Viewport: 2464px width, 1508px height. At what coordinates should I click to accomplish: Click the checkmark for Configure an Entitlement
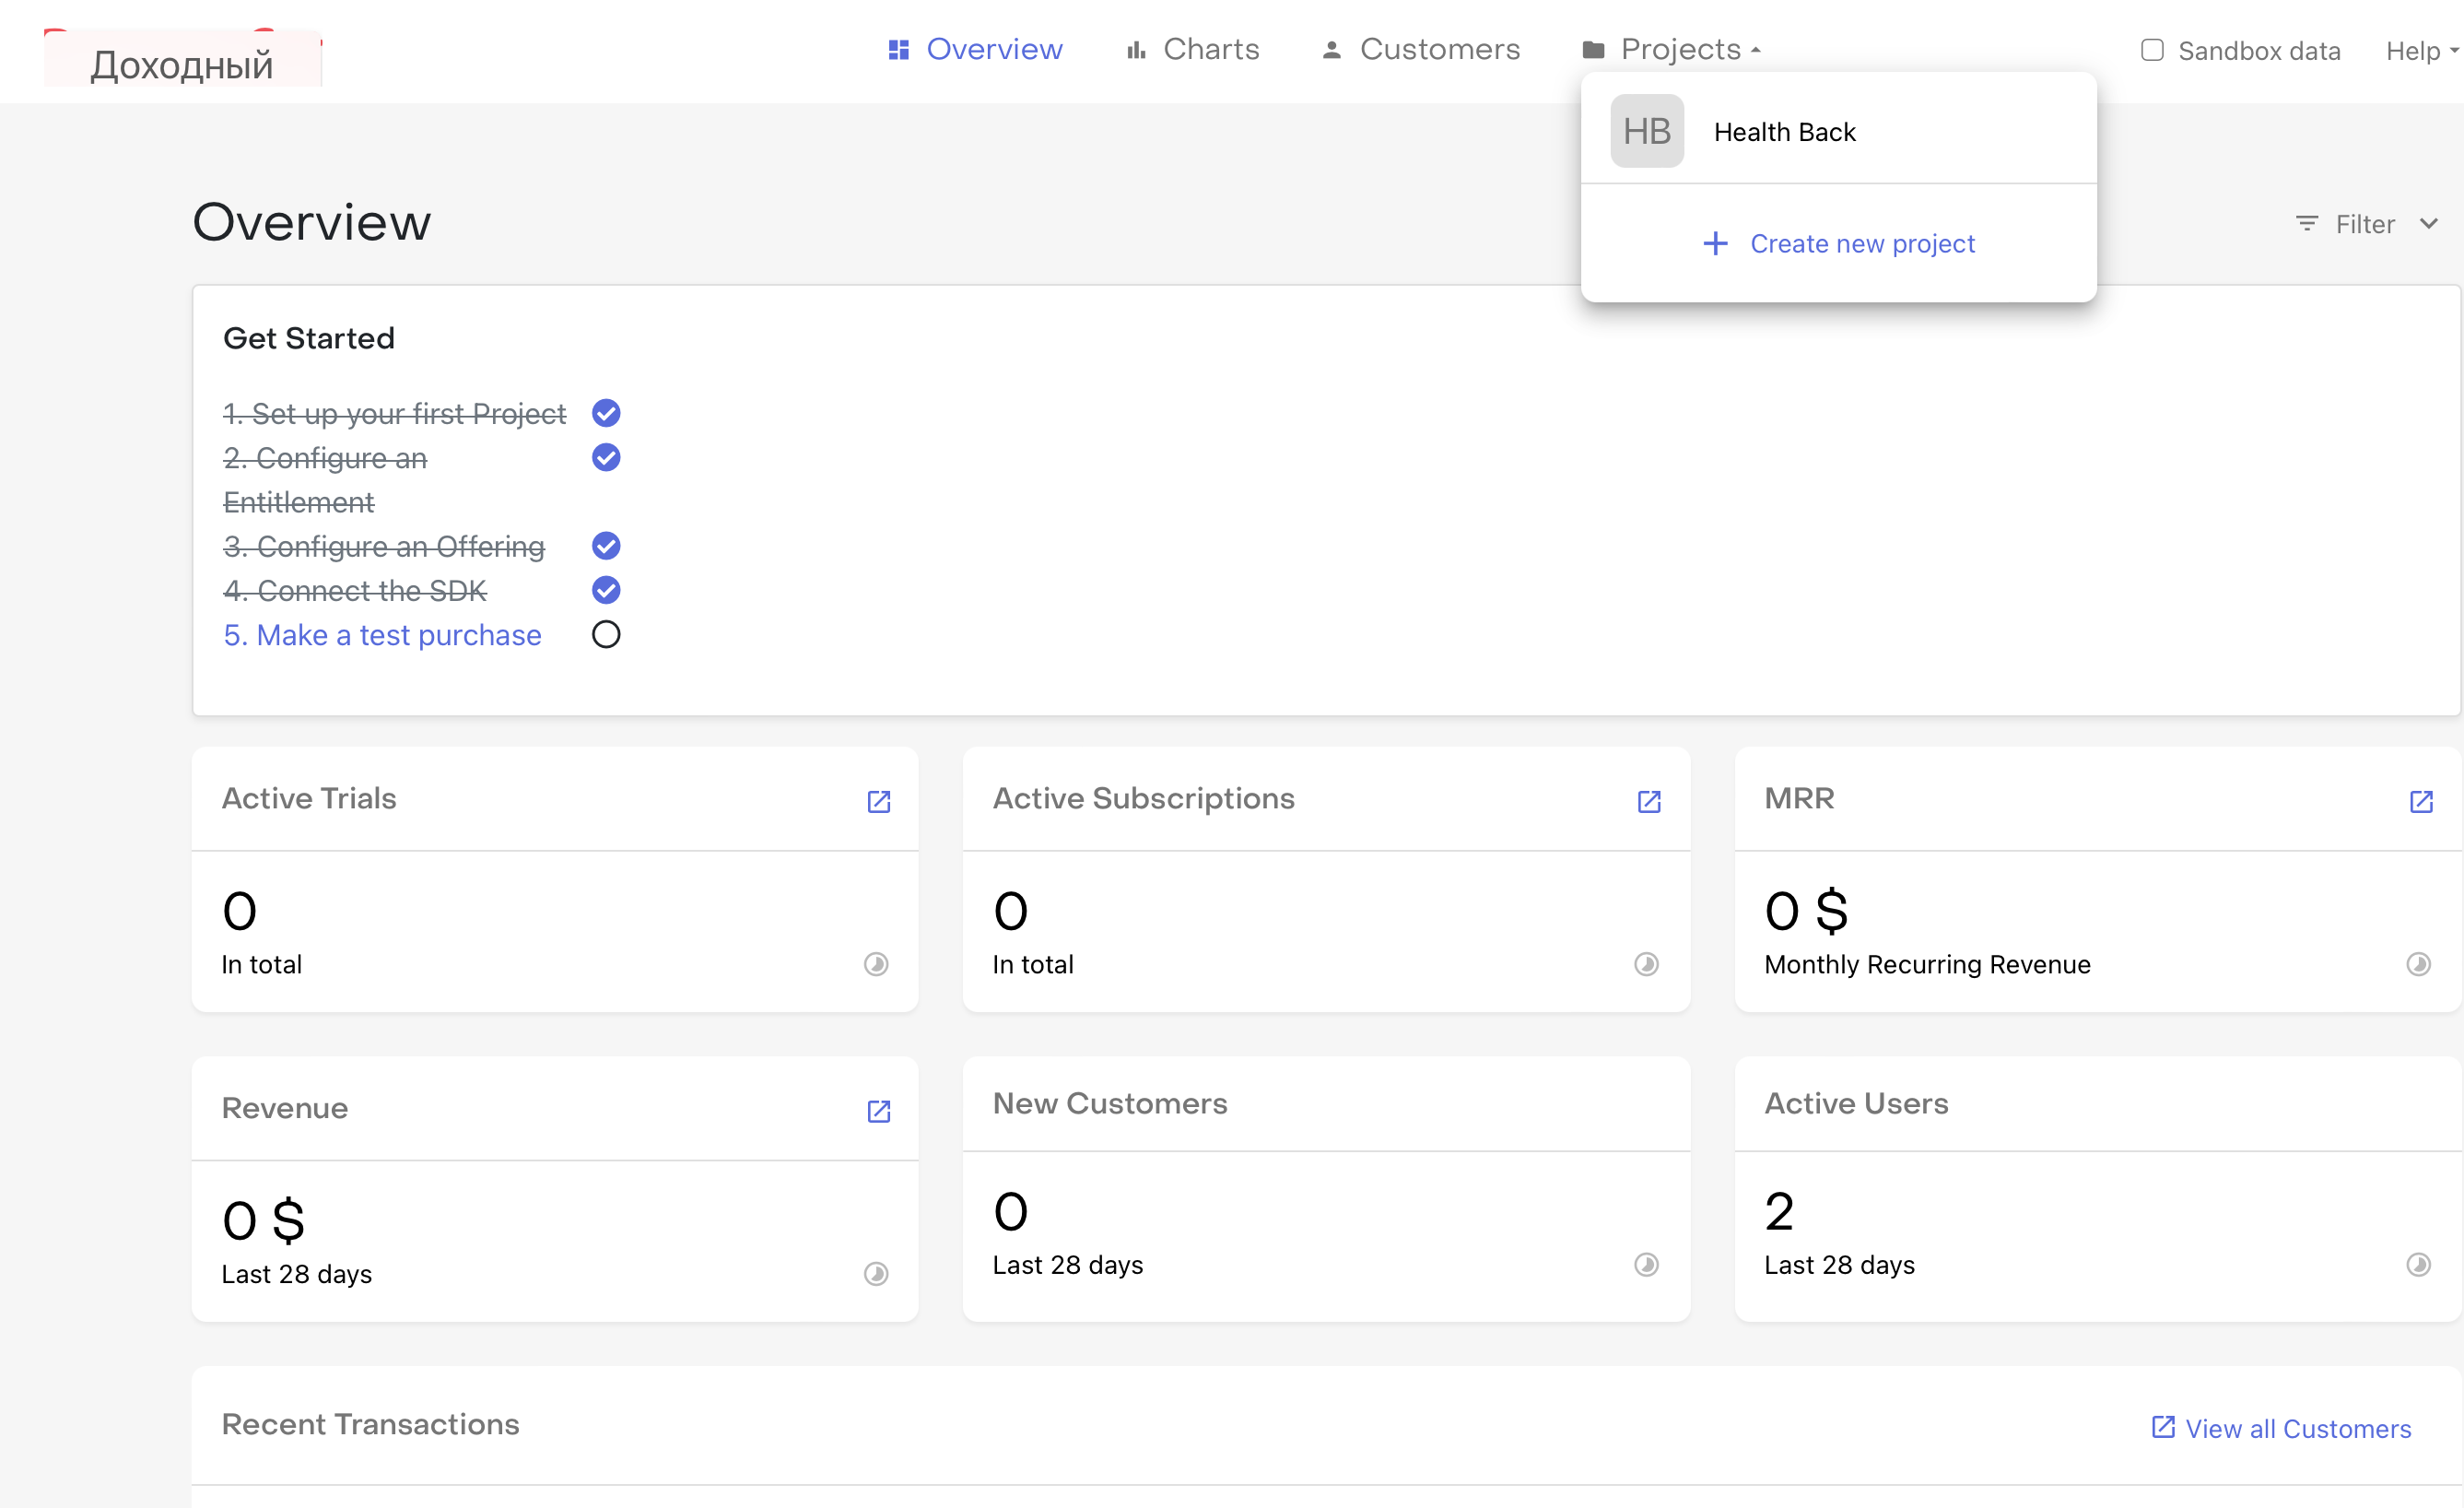[606, 457]
